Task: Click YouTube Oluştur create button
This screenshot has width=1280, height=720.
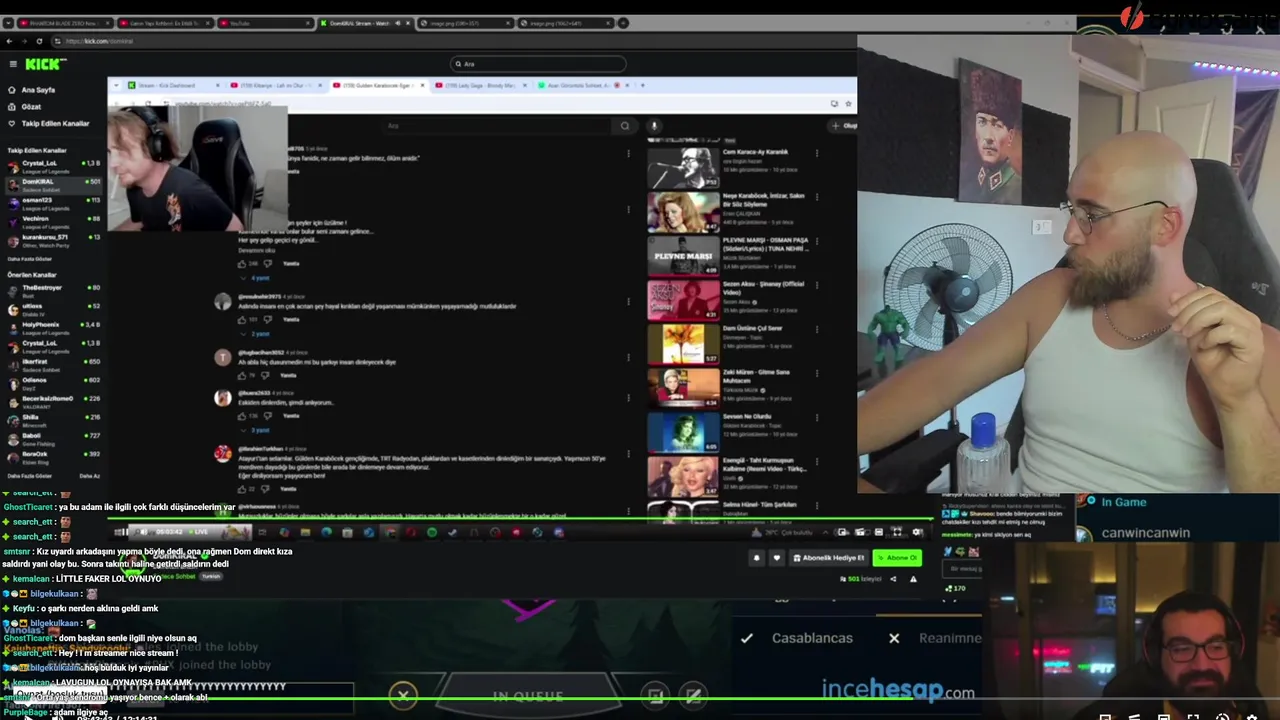Action: click(844, 126)
